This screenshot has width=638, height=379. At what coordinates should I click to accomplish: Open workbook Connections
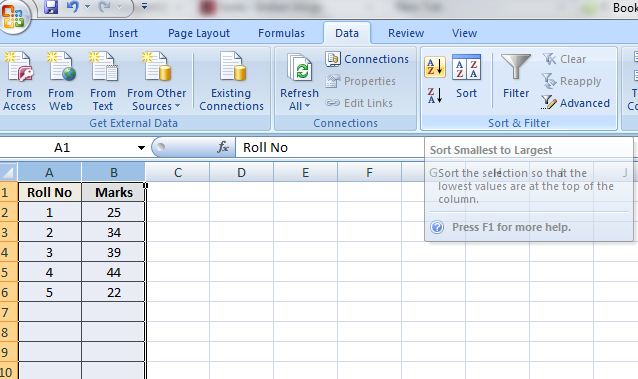point(367,59)
